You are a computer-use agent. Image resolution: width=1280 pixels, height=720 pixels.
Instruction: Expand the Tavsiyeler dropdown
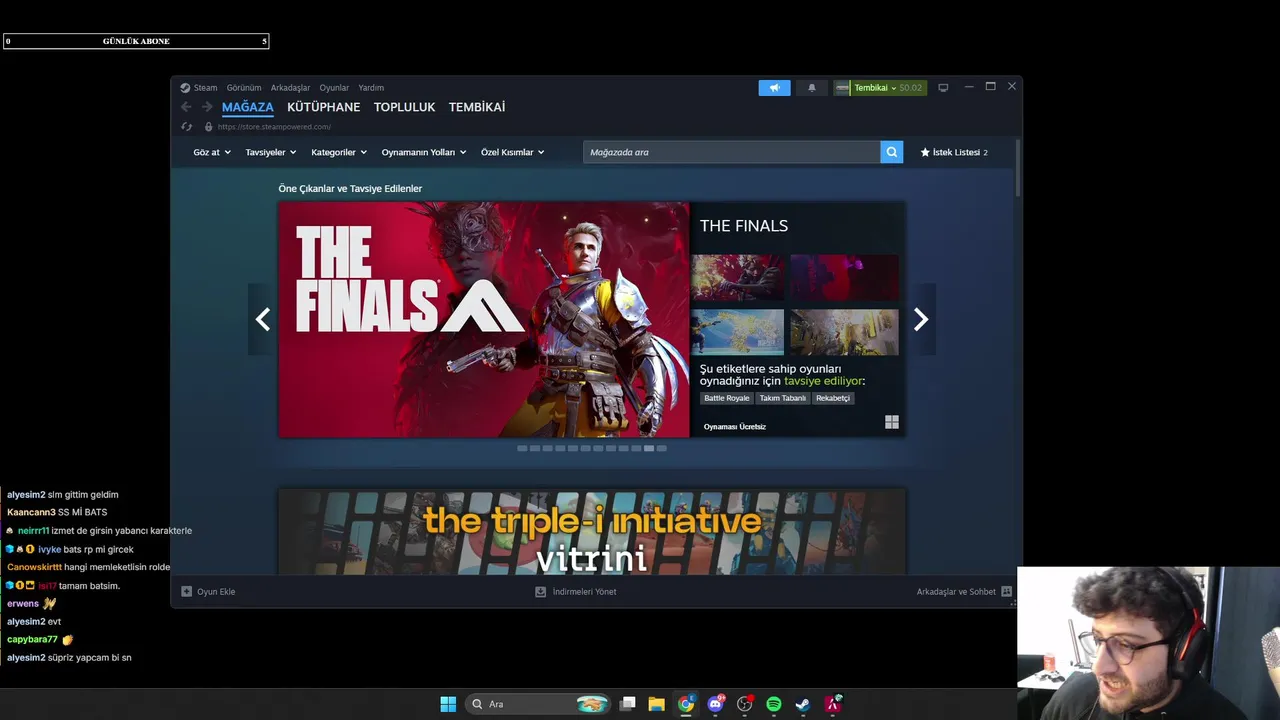coord(271,152)
